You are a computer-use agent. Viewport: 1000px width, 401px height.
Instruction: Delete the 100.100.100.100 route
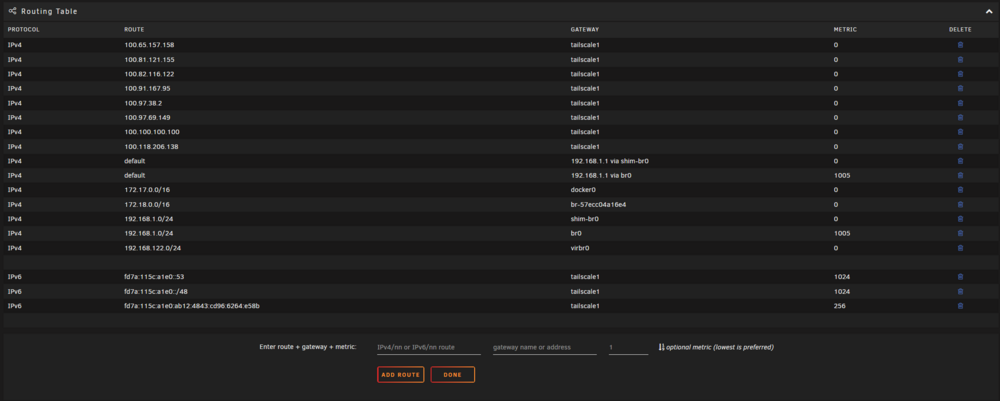click(960, 132)
